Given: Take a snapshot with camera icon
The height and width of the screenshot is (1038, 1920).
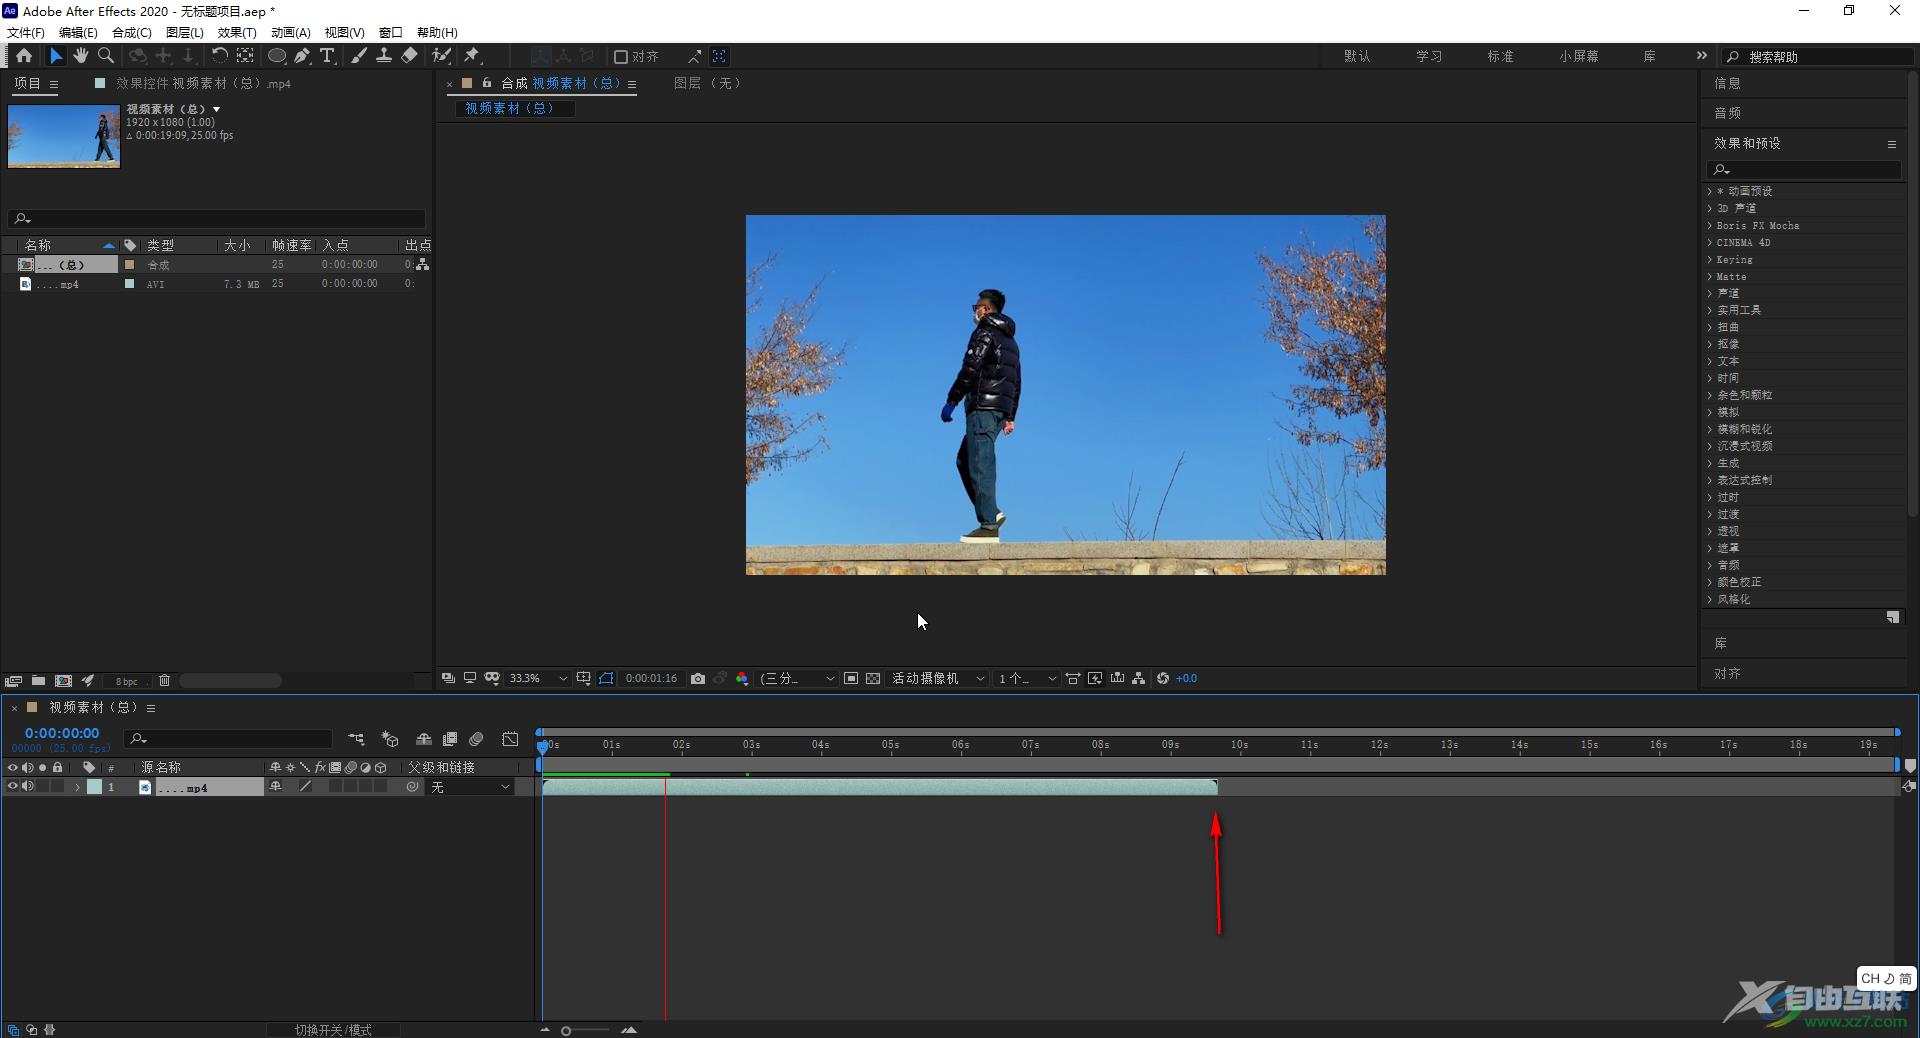Looking at the screenshot, I should (x=698, y=678).
